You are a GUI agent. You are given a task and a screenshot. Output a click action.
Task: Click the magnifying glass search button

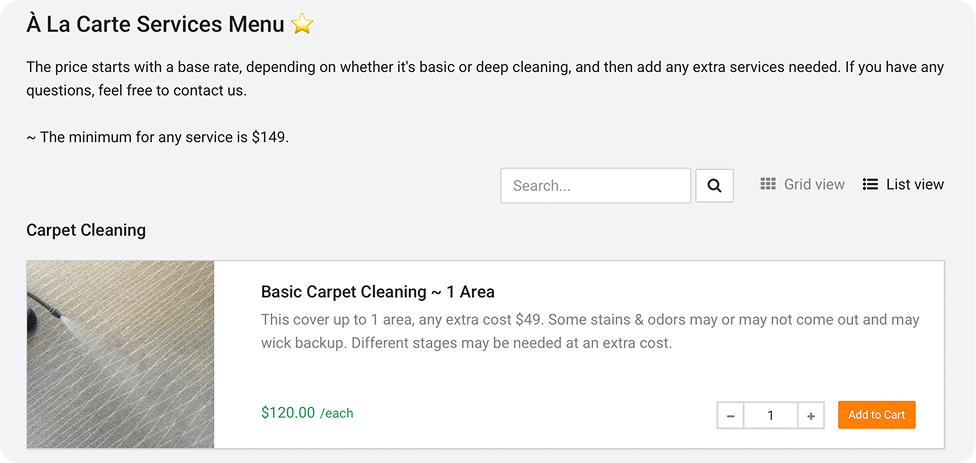714,186
